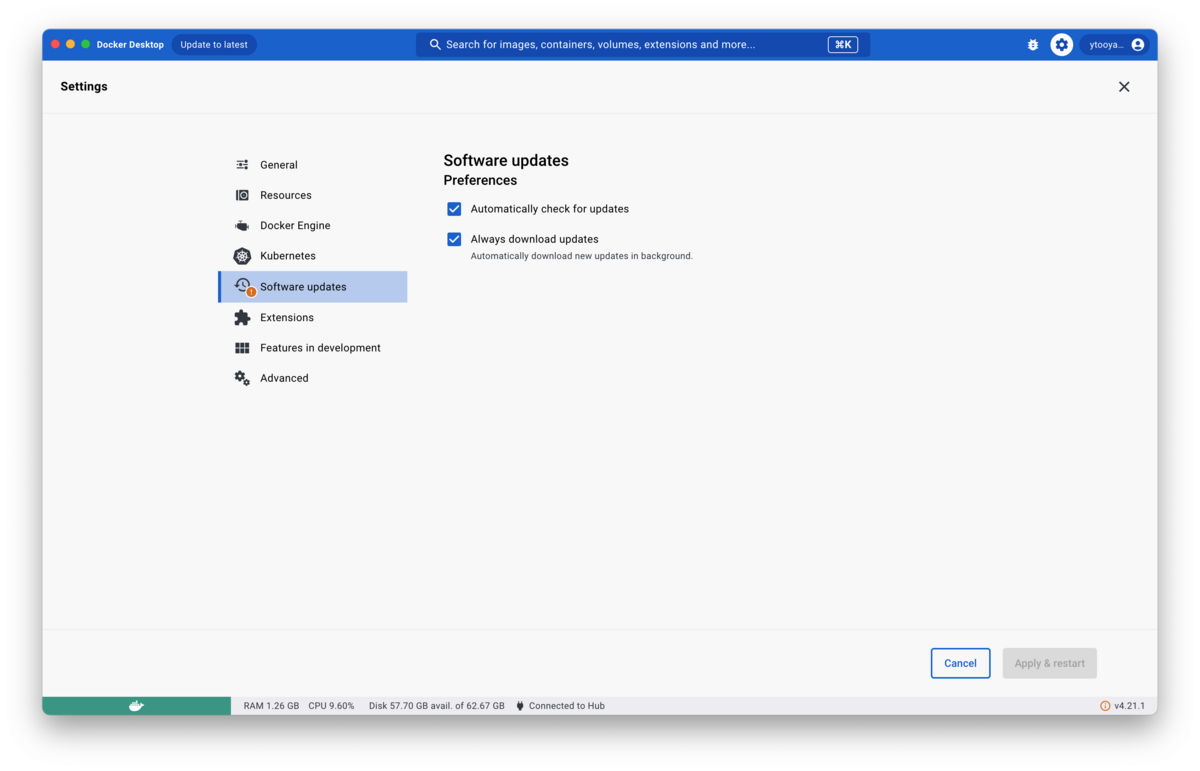Click the Kubernetes wheel icon
Image resolution: width=1200 pixels, height=771 pixels.
click(x=242, y=256)
